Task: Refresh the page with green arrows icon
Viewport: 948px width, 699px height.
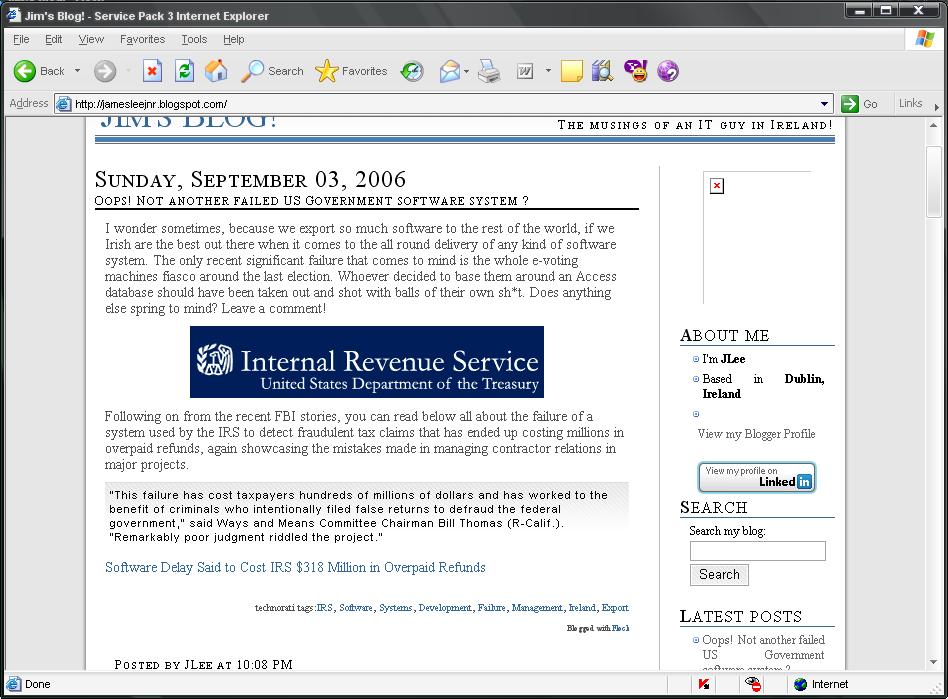Action: pos(184,71)
